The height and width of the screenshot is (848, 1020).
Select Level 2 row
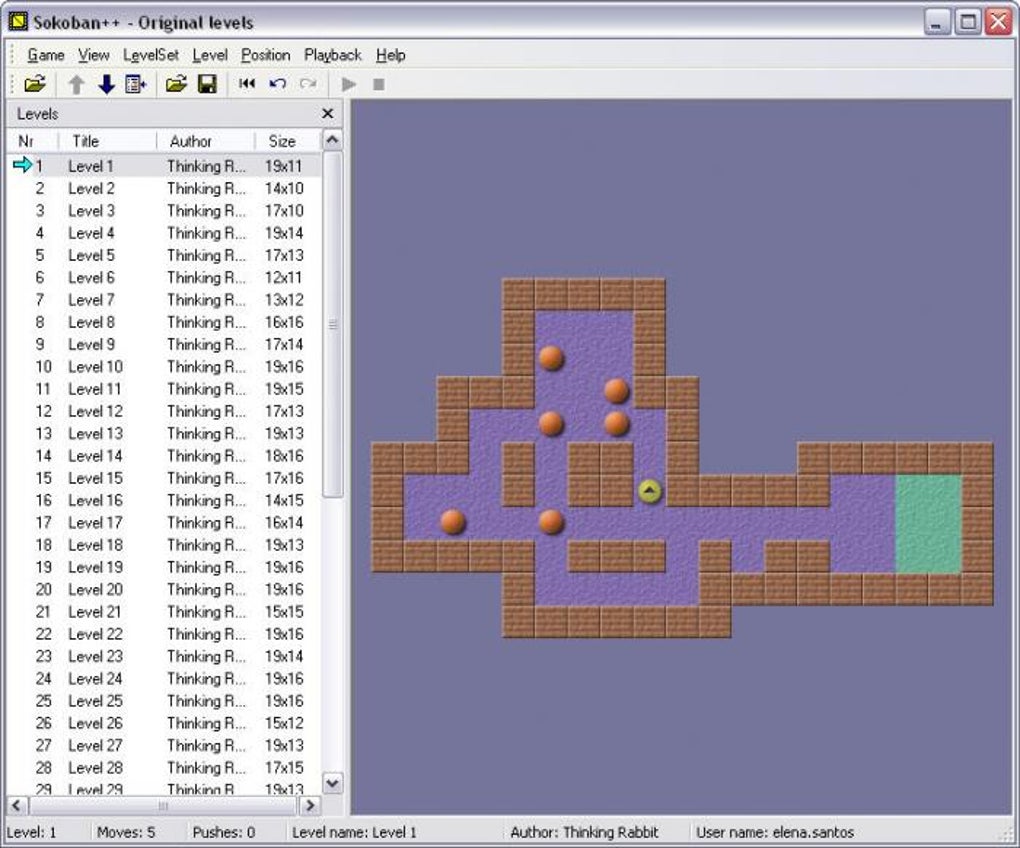point(164,189)
